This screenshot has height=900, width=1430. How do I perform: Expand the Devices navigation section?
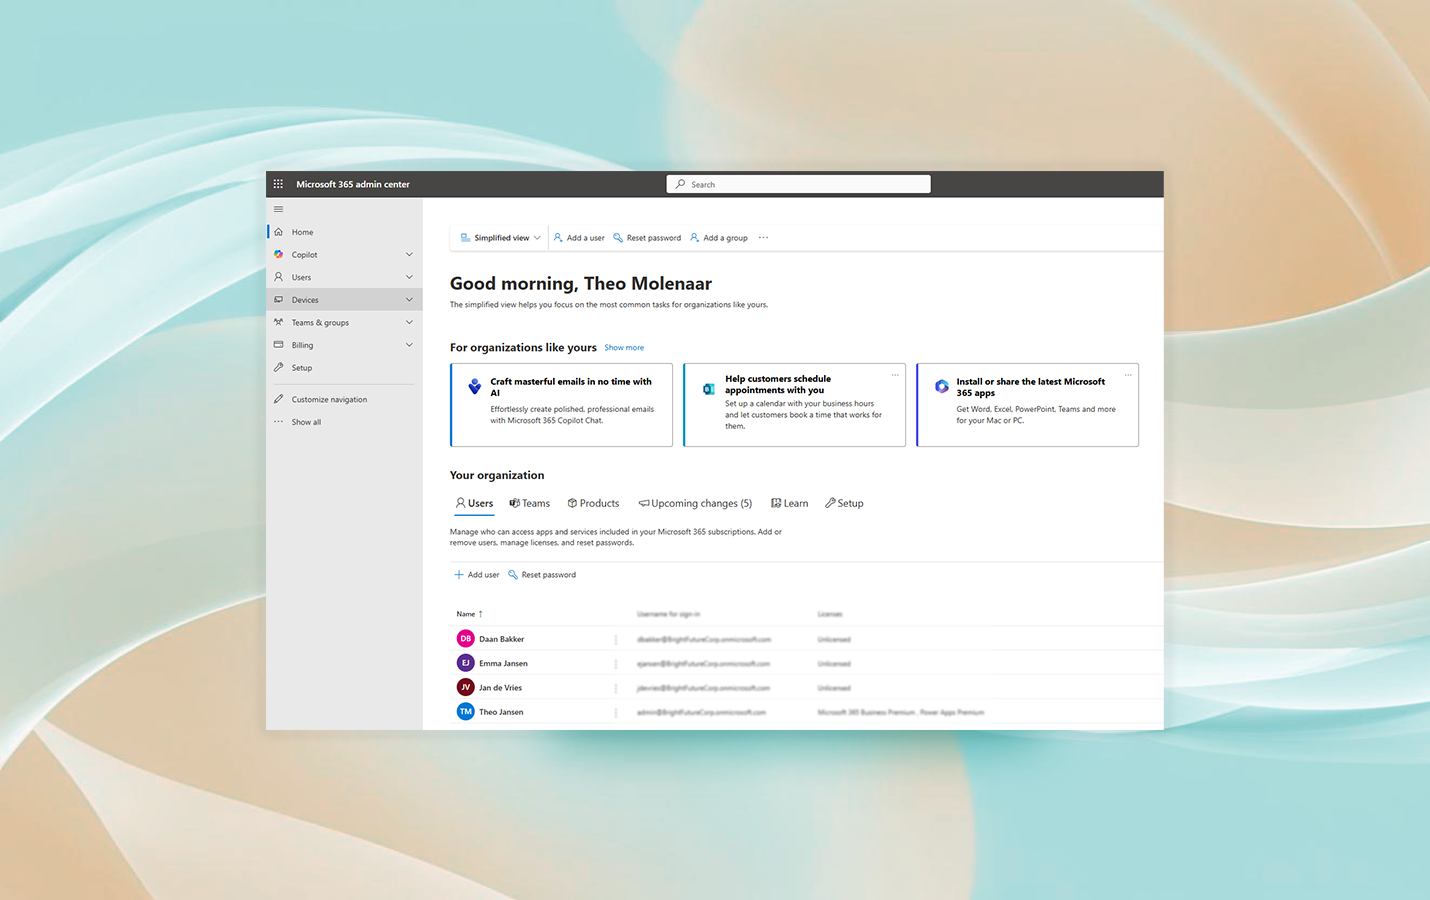pos(409,300)
